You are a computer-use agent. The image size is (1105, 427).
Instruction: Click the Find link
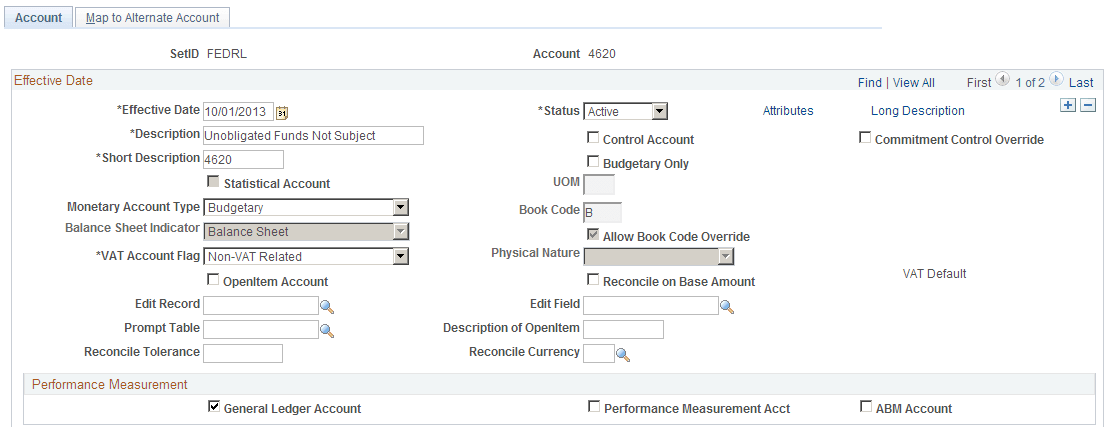tap(870, 82)
